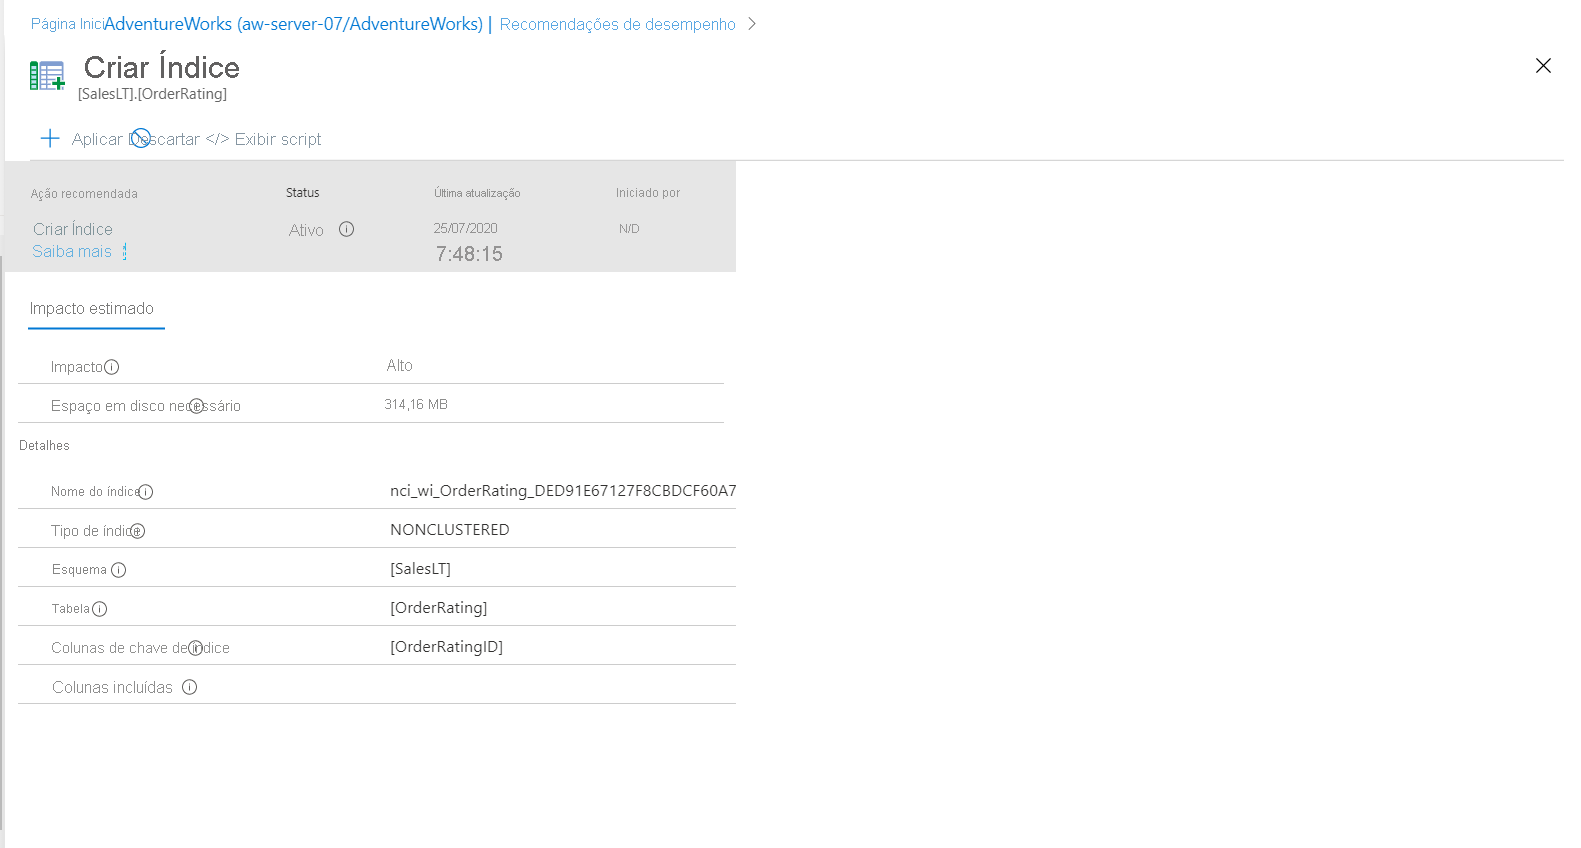Open the Saiba mais link
Viewport: 1581px width, 848px height.
pos(72,251)
